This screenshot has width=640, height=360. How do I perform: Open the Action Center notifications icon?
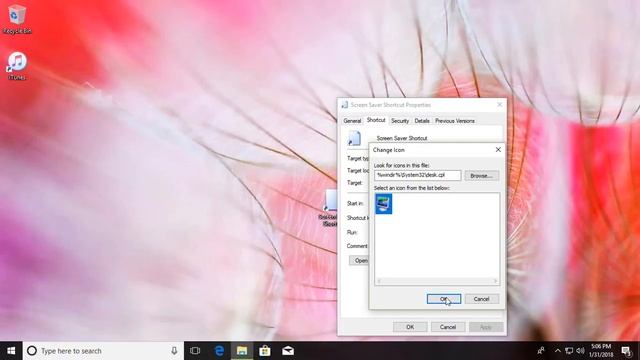point(627,351)
